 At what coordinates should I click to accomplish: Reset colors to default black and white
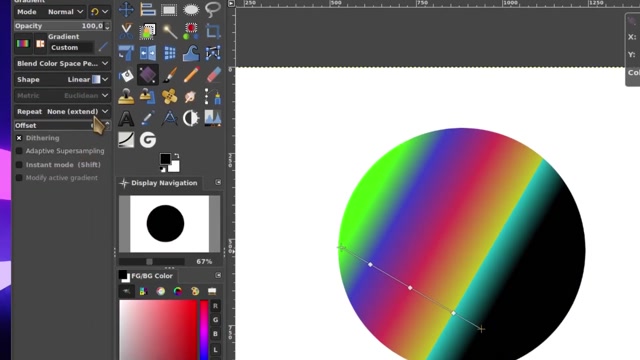coord(162,169)
